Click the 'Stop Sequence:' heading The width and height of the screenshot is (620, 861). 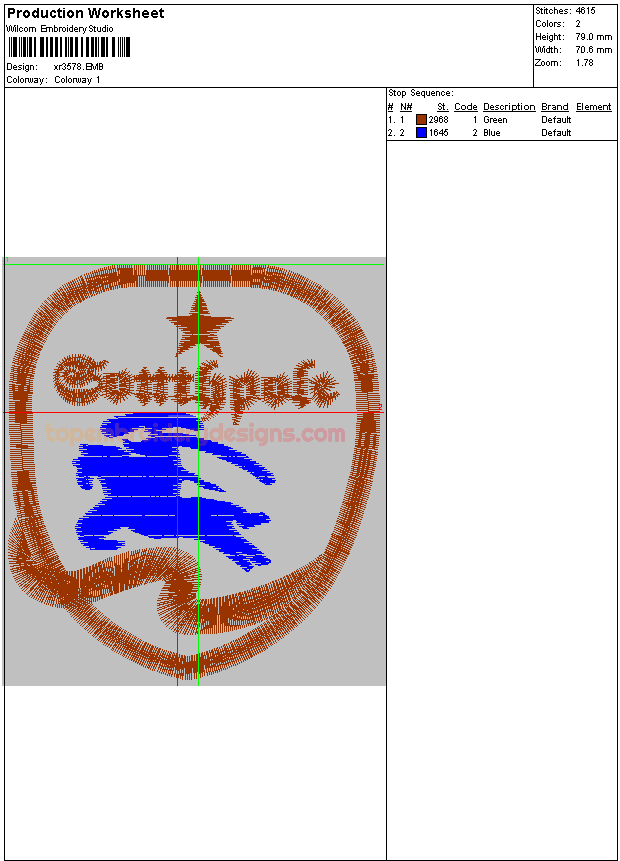(x=421, y=93)
